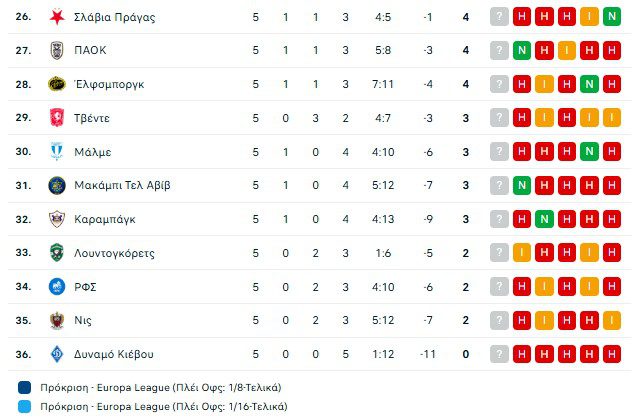Click the green N result in PAOK row
Image resolution: width=636 pixels, height=417 pixels.
(x=522, y=50)
